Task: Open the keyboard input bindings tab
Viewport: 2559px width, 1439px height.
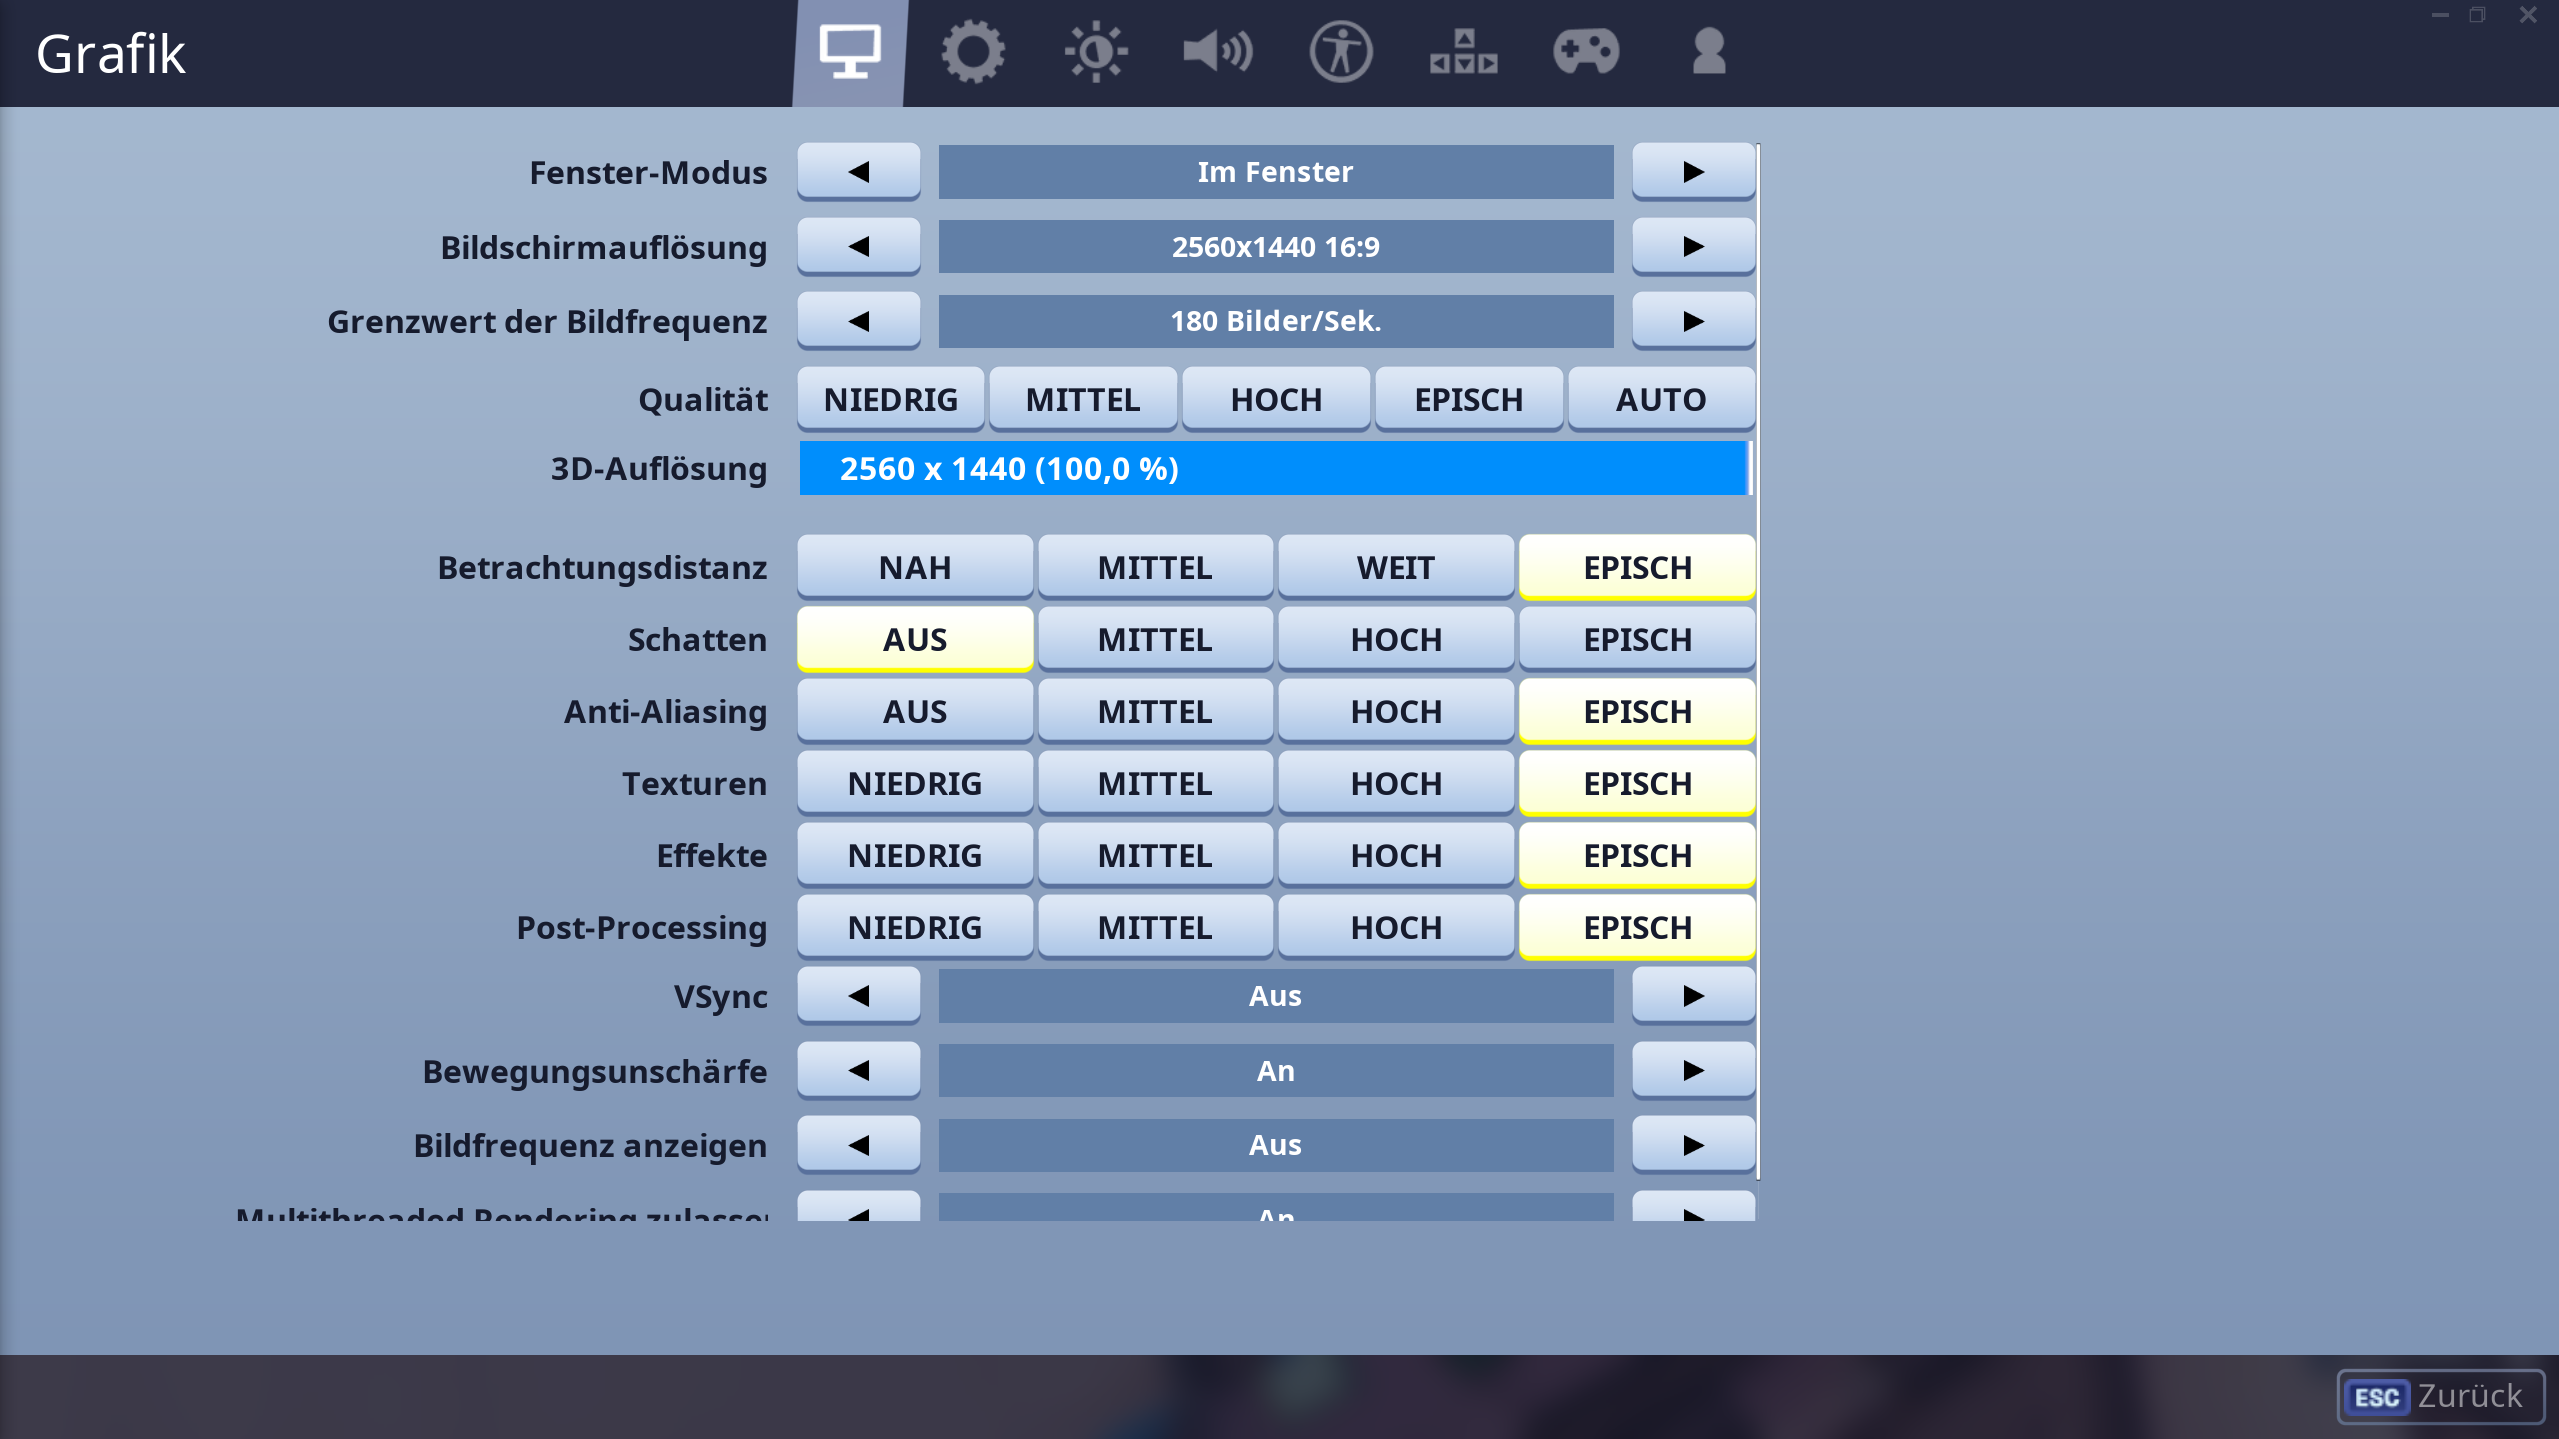Action: point(1463,52)
